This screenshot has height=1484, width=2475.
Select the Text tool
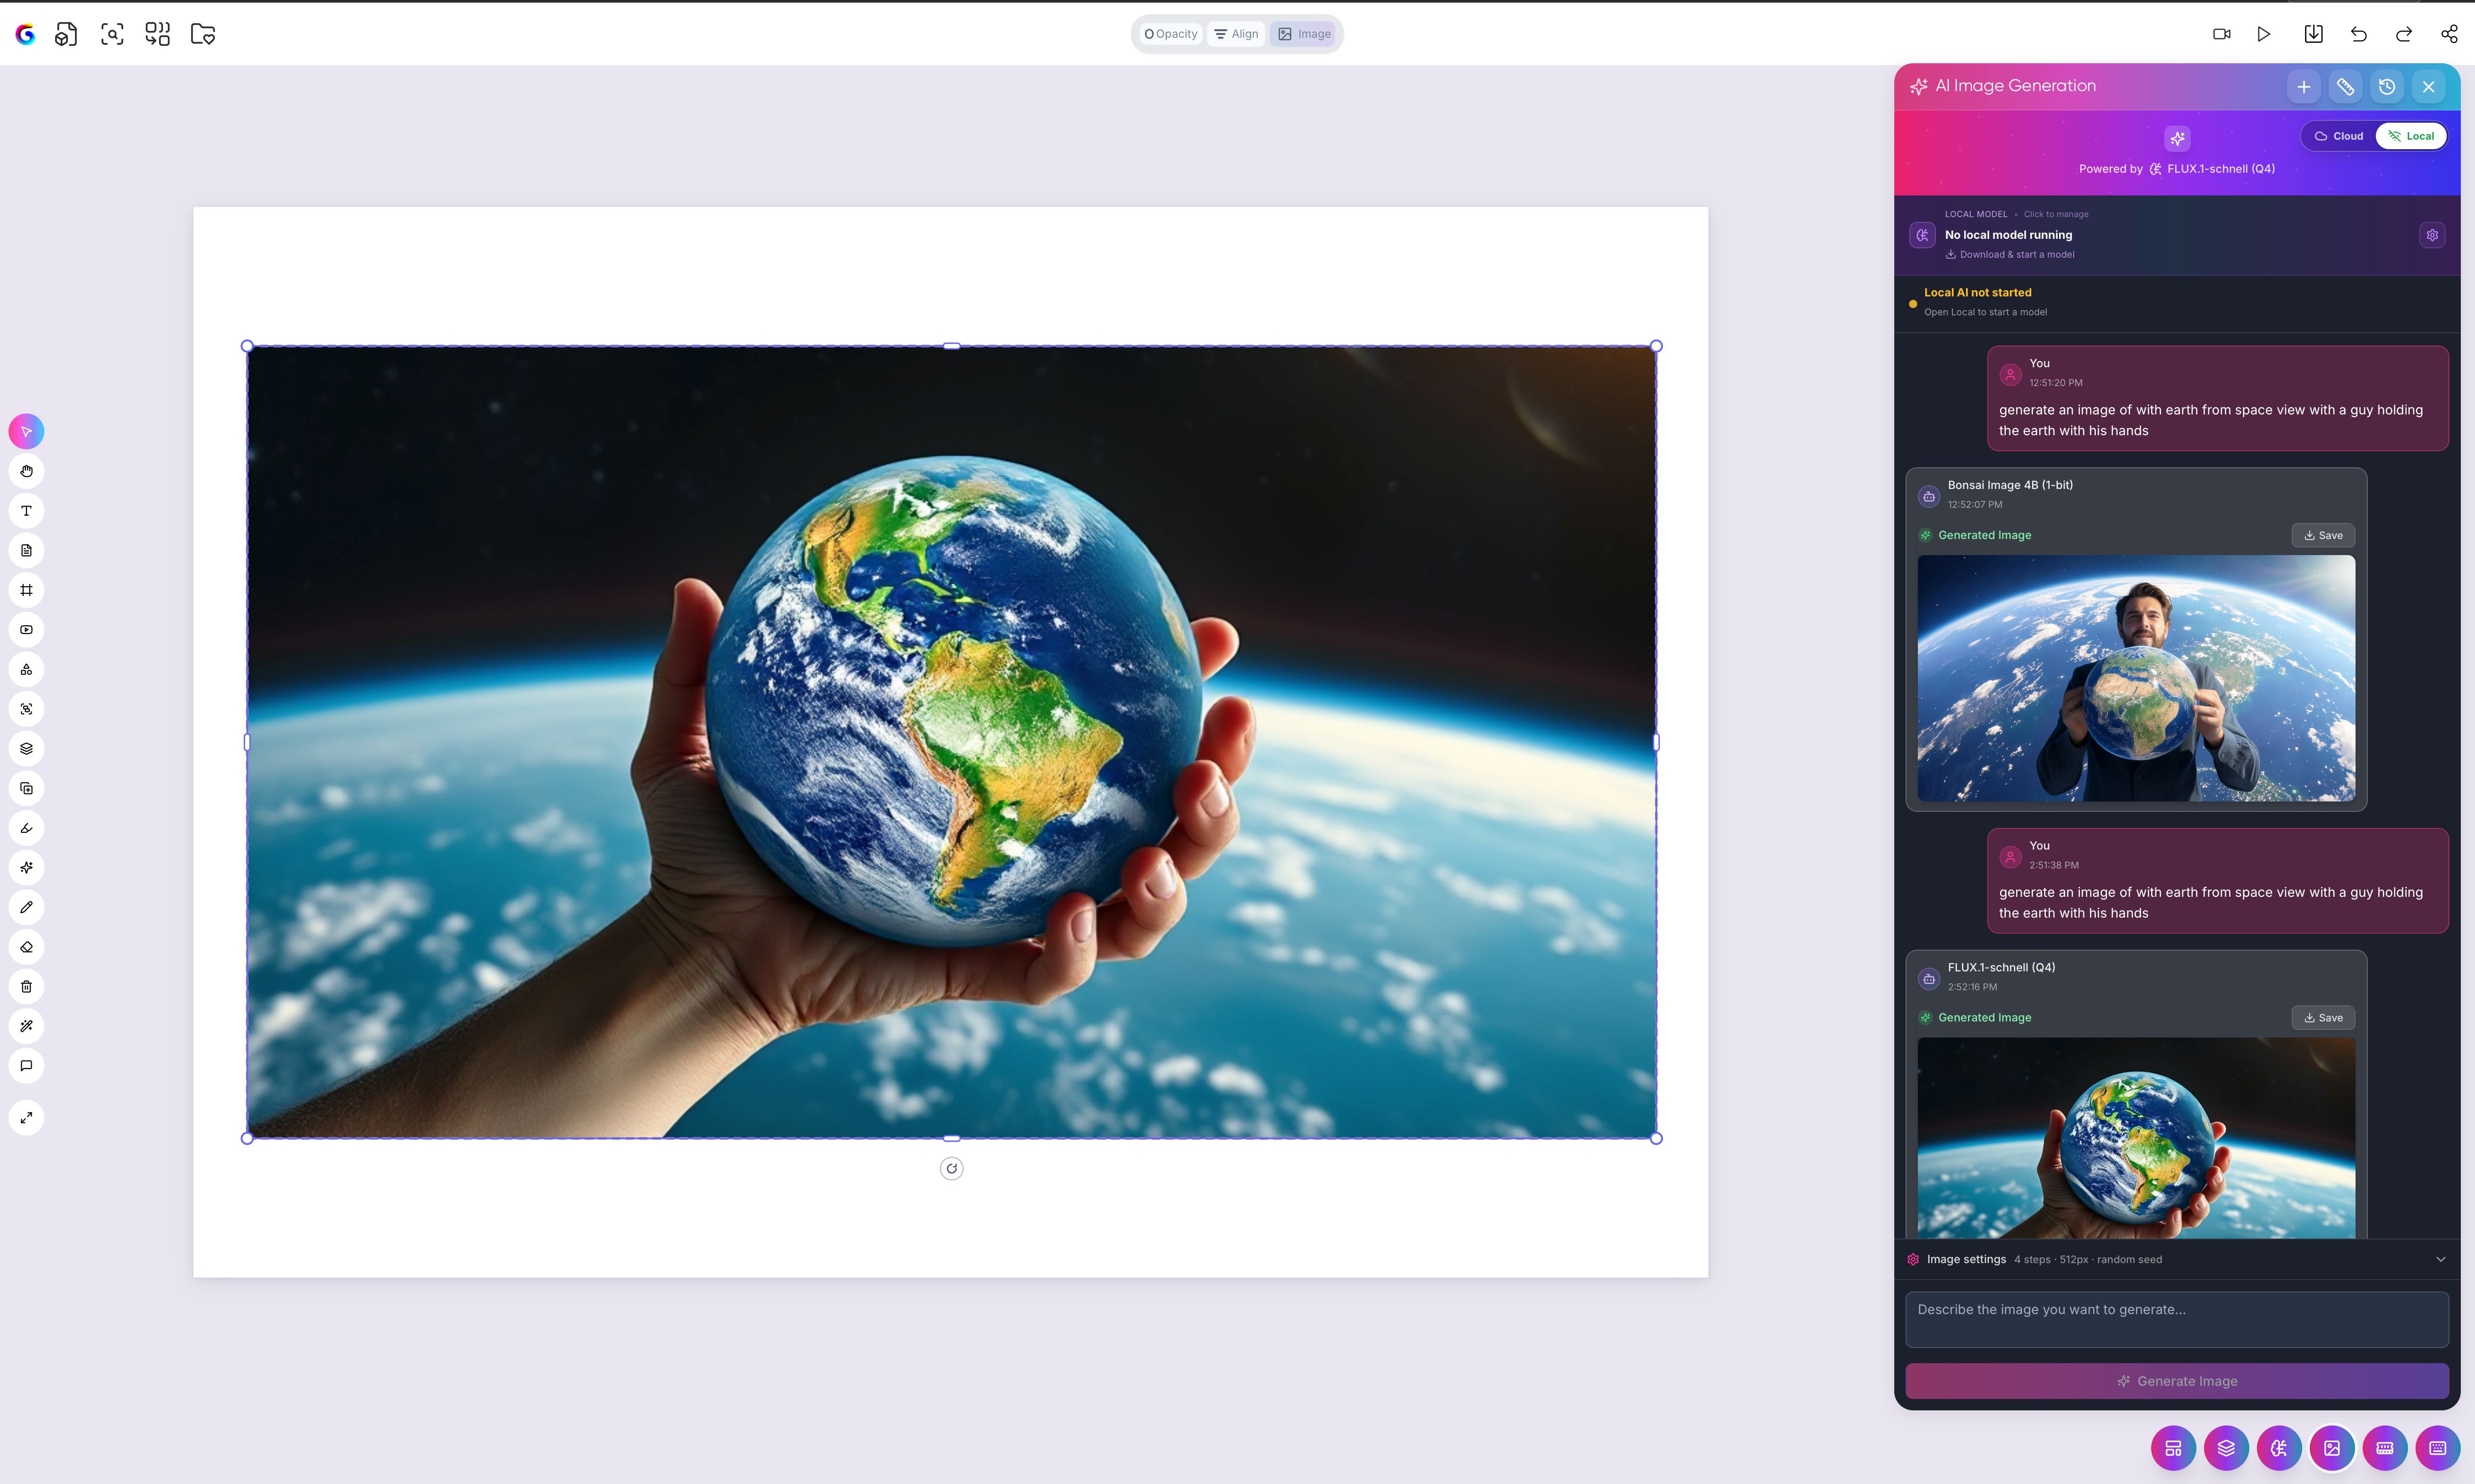click(27, 511)
